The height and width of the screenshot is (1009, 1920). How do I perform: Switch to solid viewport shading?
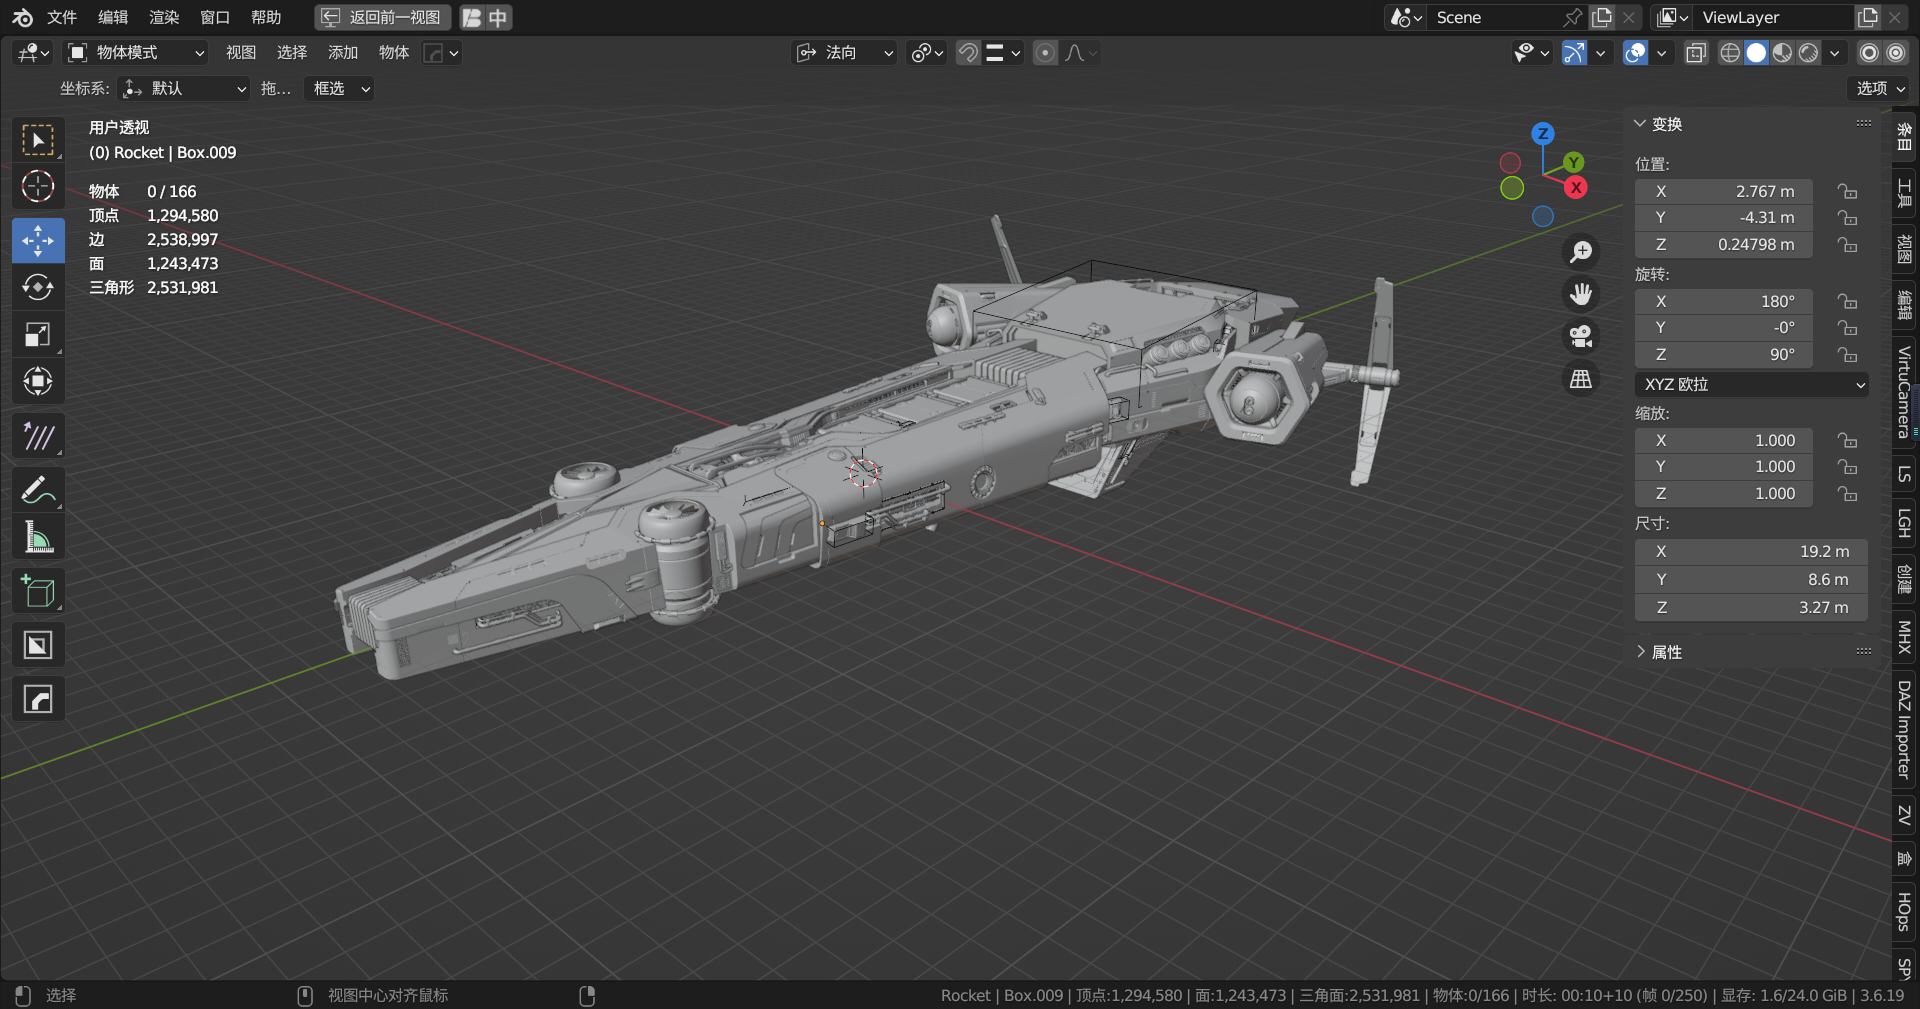pyautogui.click(x=1756, y=53)
